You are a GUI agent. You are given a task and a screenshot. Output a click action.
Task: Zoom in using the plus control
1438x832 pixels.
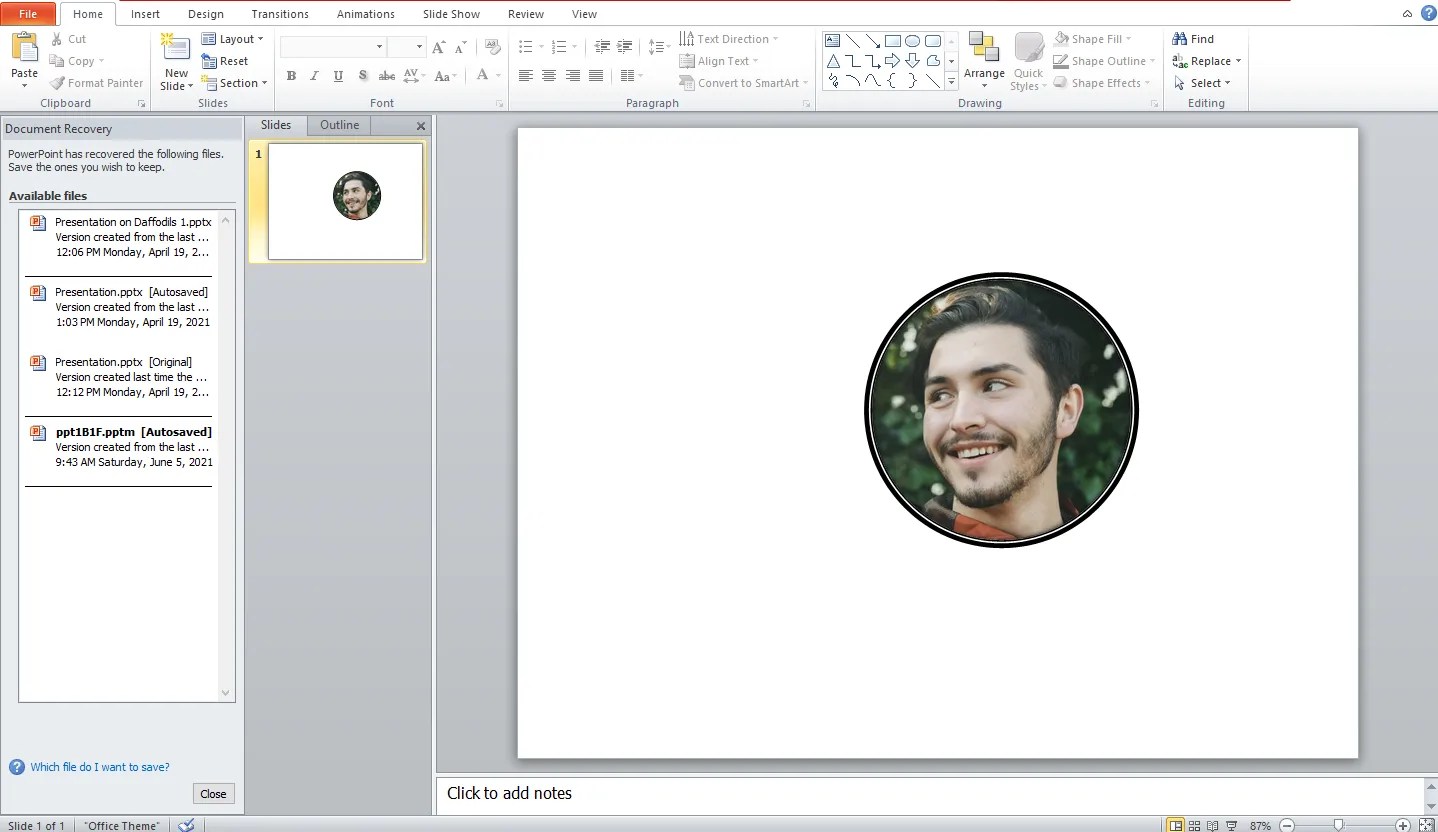pyautogui.click(x=1403, y=825)
